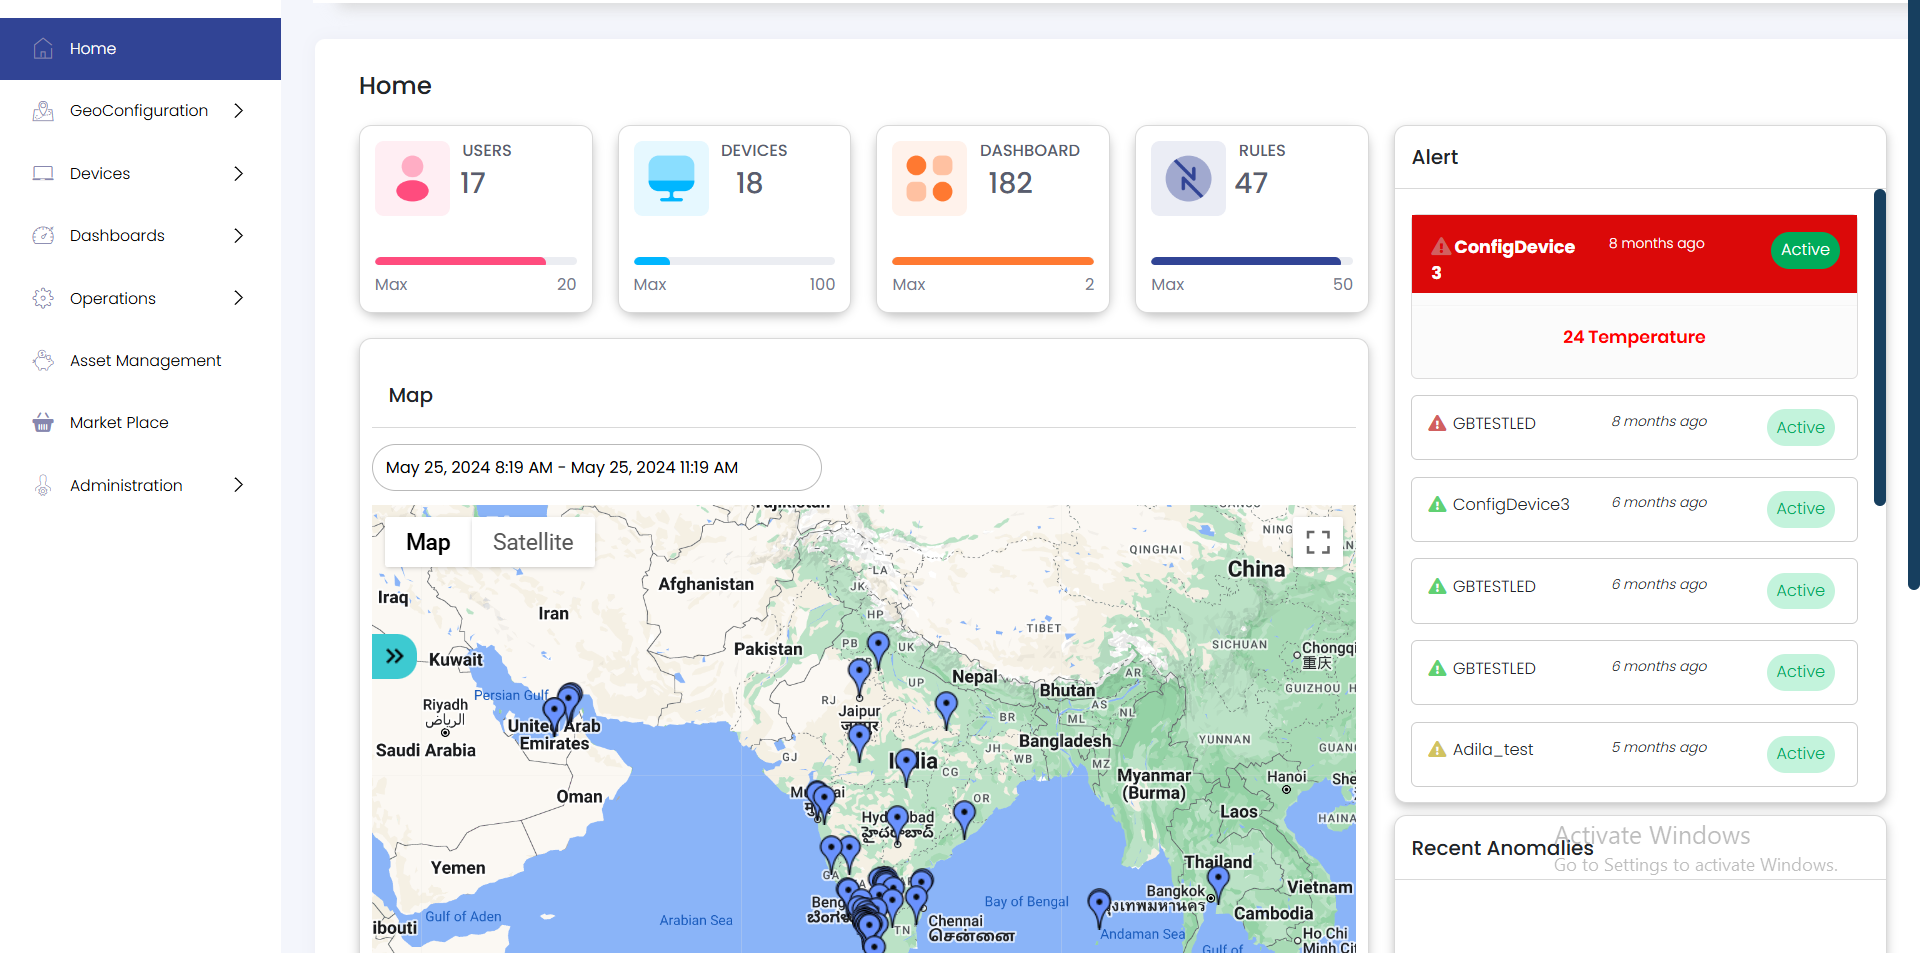Viewport: 1920px width, 953px height.
Task: Click the Rules card compass icon
Action: click(x=1188, y=179)
